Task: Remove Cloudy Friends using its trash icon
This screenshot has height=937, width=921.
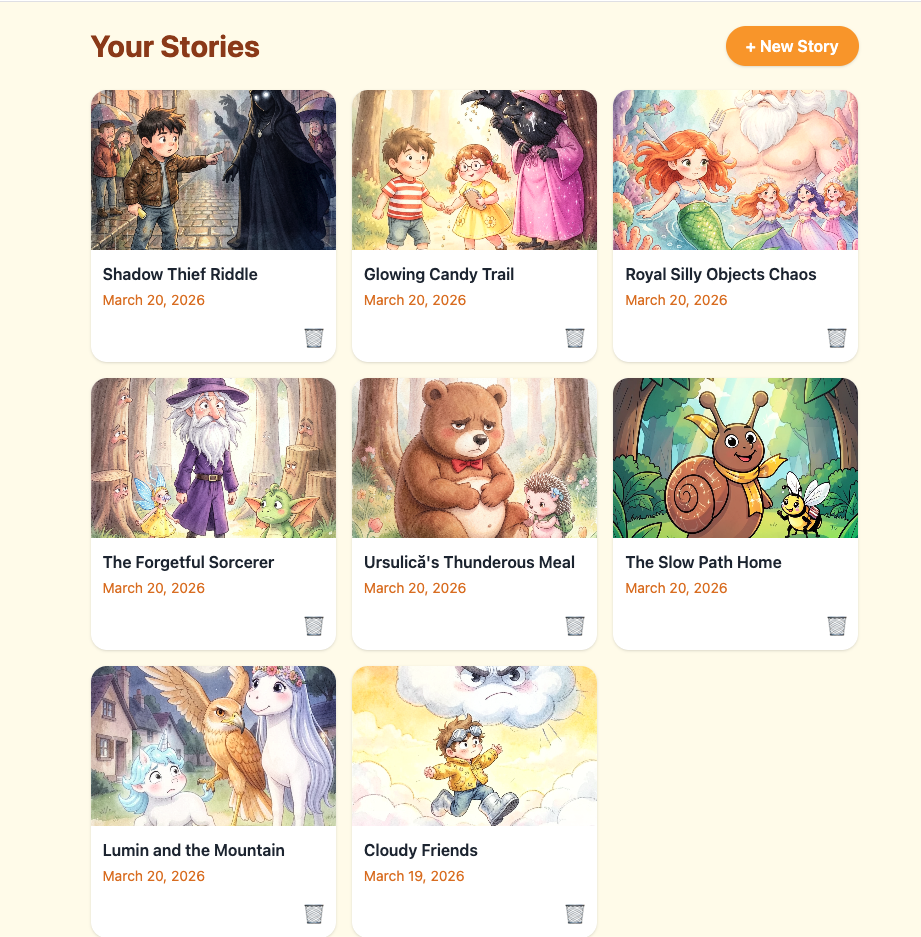Action: tap(575, 914)
